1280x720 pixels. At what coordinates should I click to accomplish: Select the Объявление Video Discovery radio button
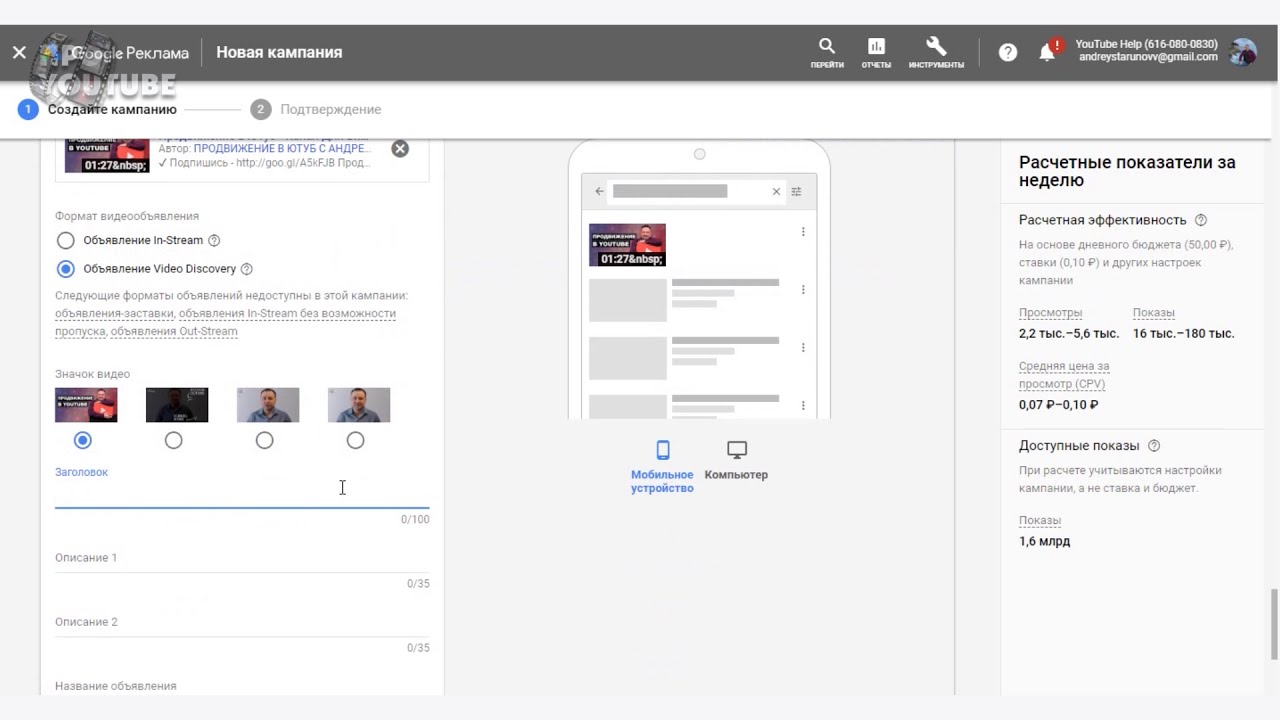click(66, 269)
